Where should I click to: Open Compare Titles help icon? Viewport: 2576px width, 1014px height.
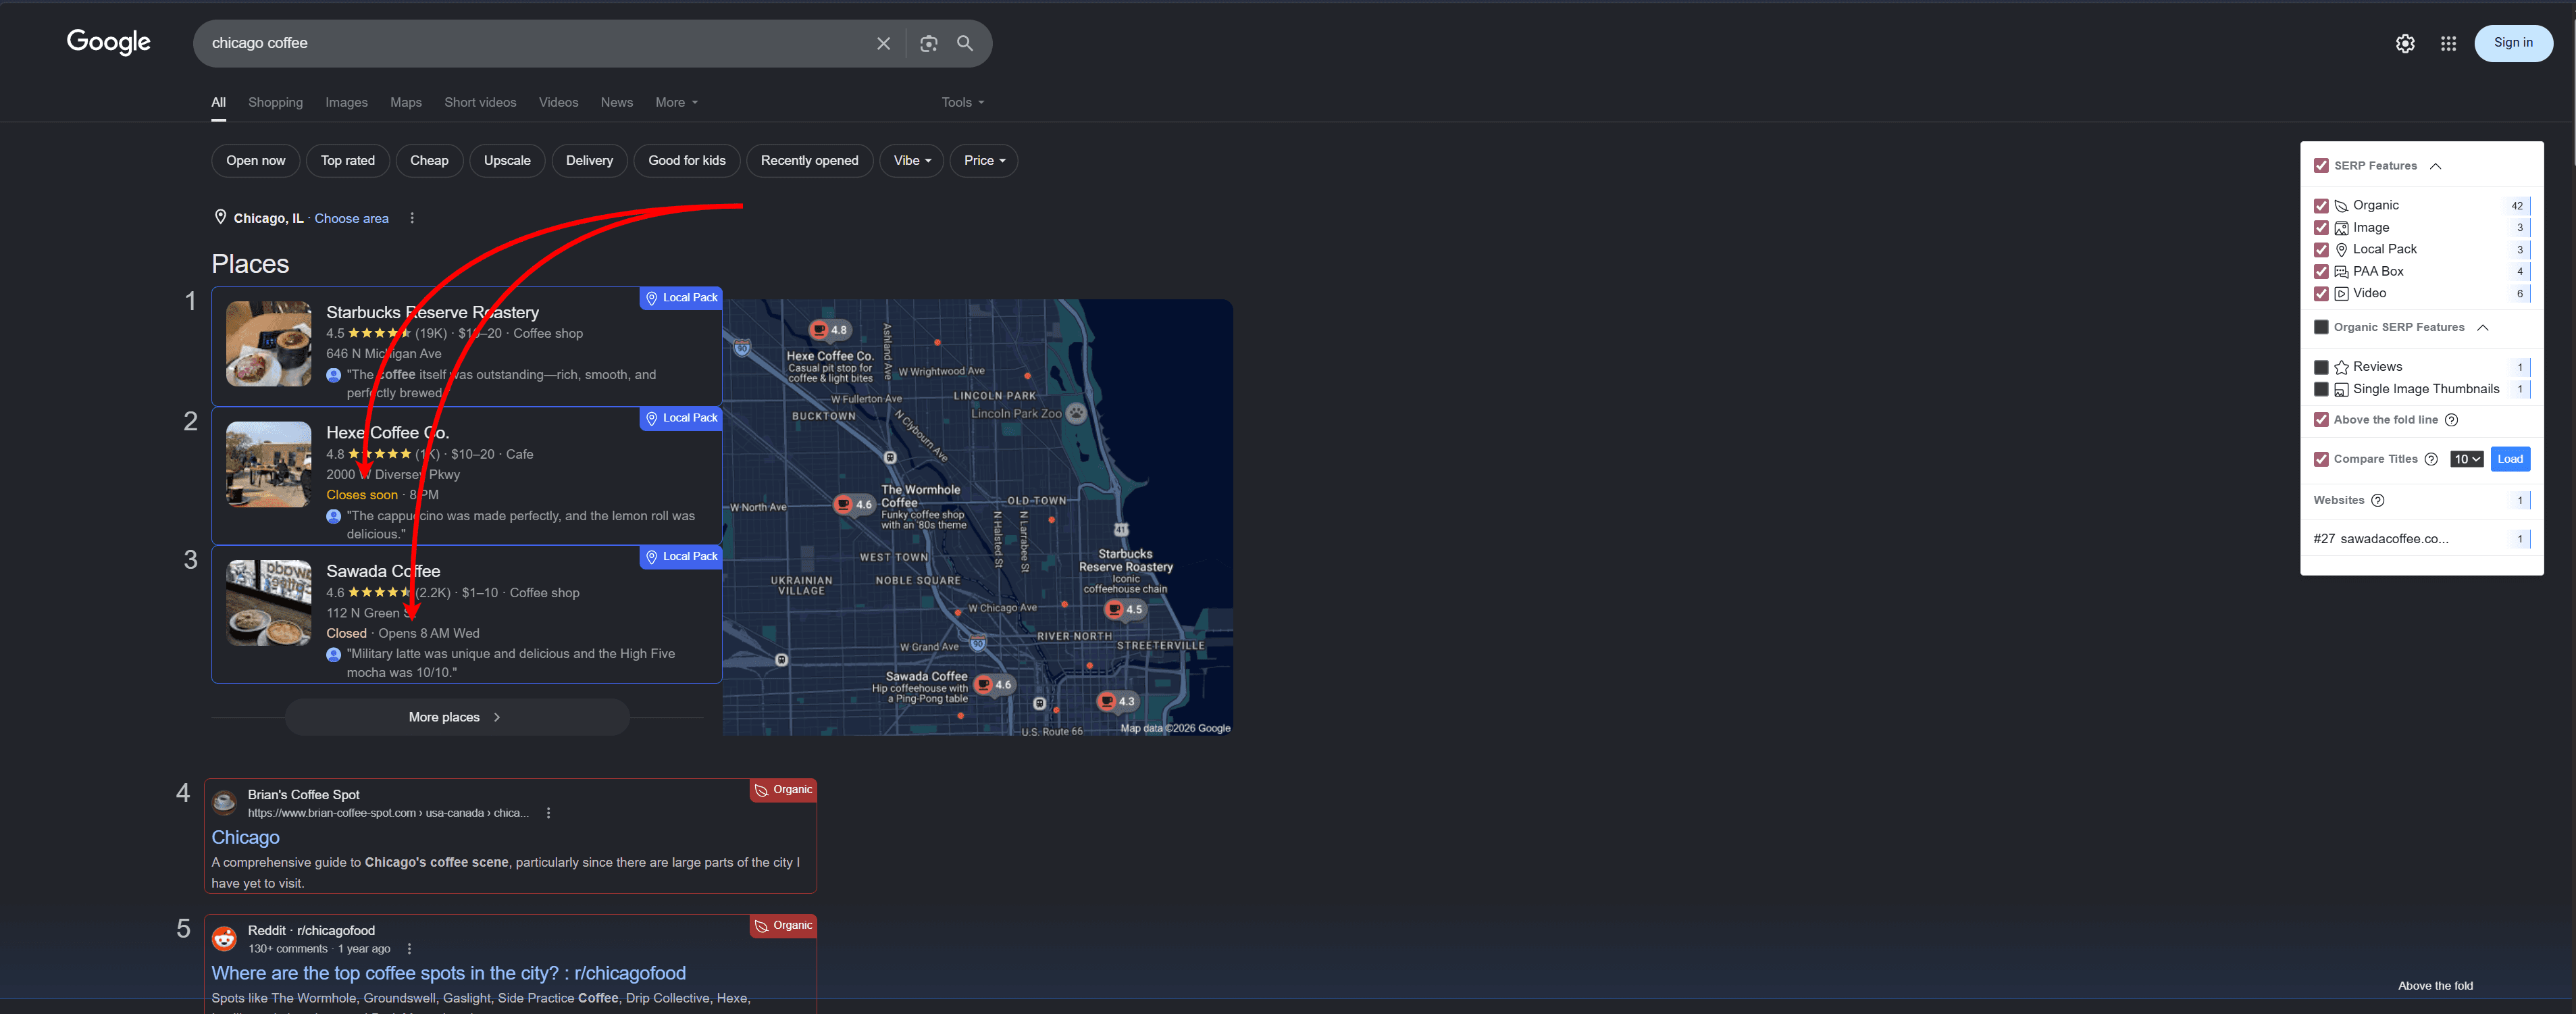tap(2431, 459)
